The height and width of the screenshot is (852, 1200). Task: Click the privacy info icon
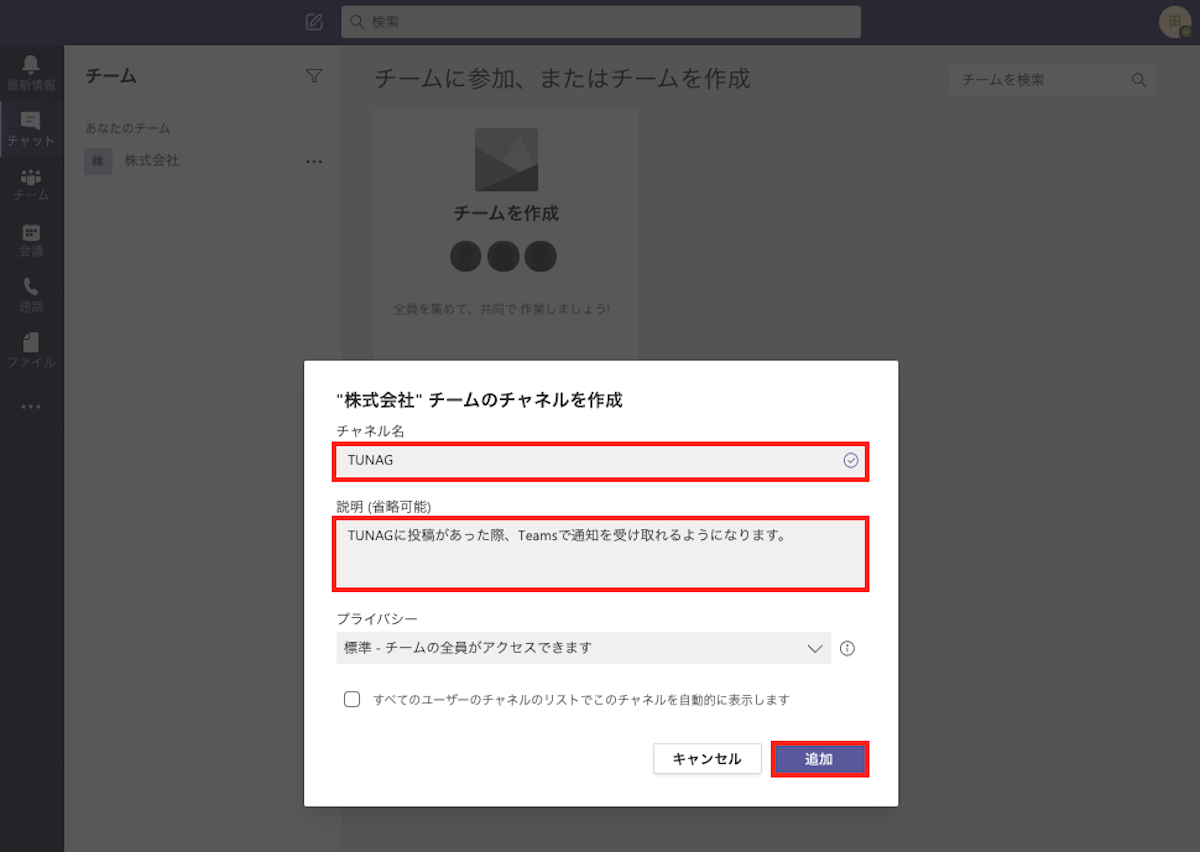pos(848,648)
